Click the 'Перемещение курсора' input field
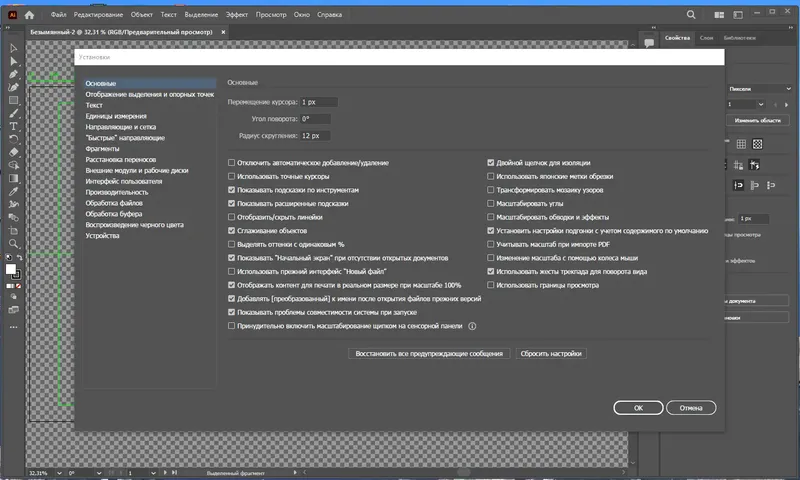Image resolution: width=800 pixels, height=480 pixels. pos(319,102)
